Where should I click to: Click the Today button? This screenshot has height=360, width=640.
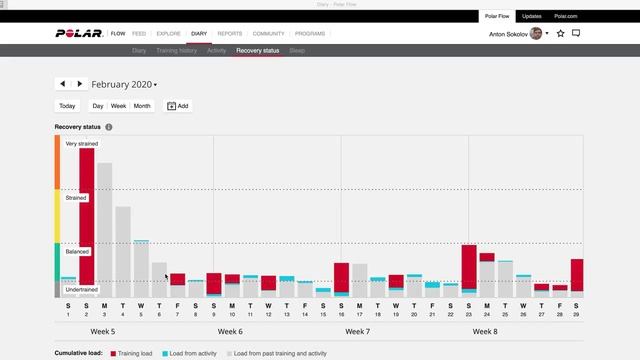coord(67,106)
